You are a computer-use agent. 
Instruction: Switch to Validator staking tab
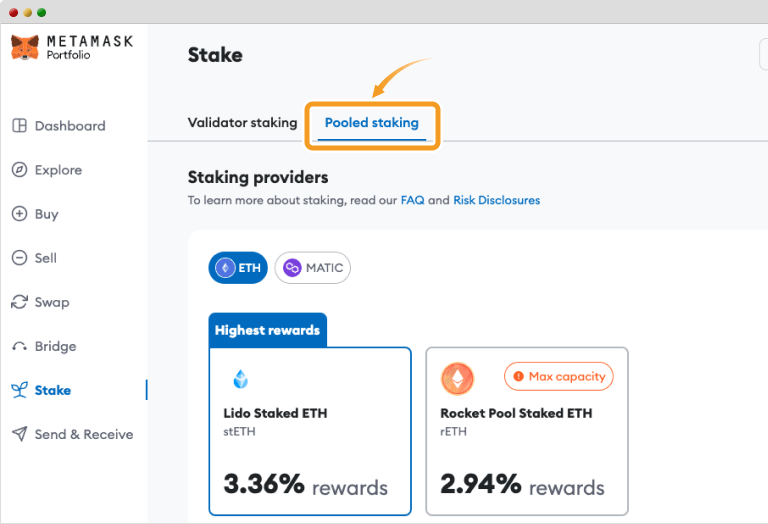[x=242, y=123]
